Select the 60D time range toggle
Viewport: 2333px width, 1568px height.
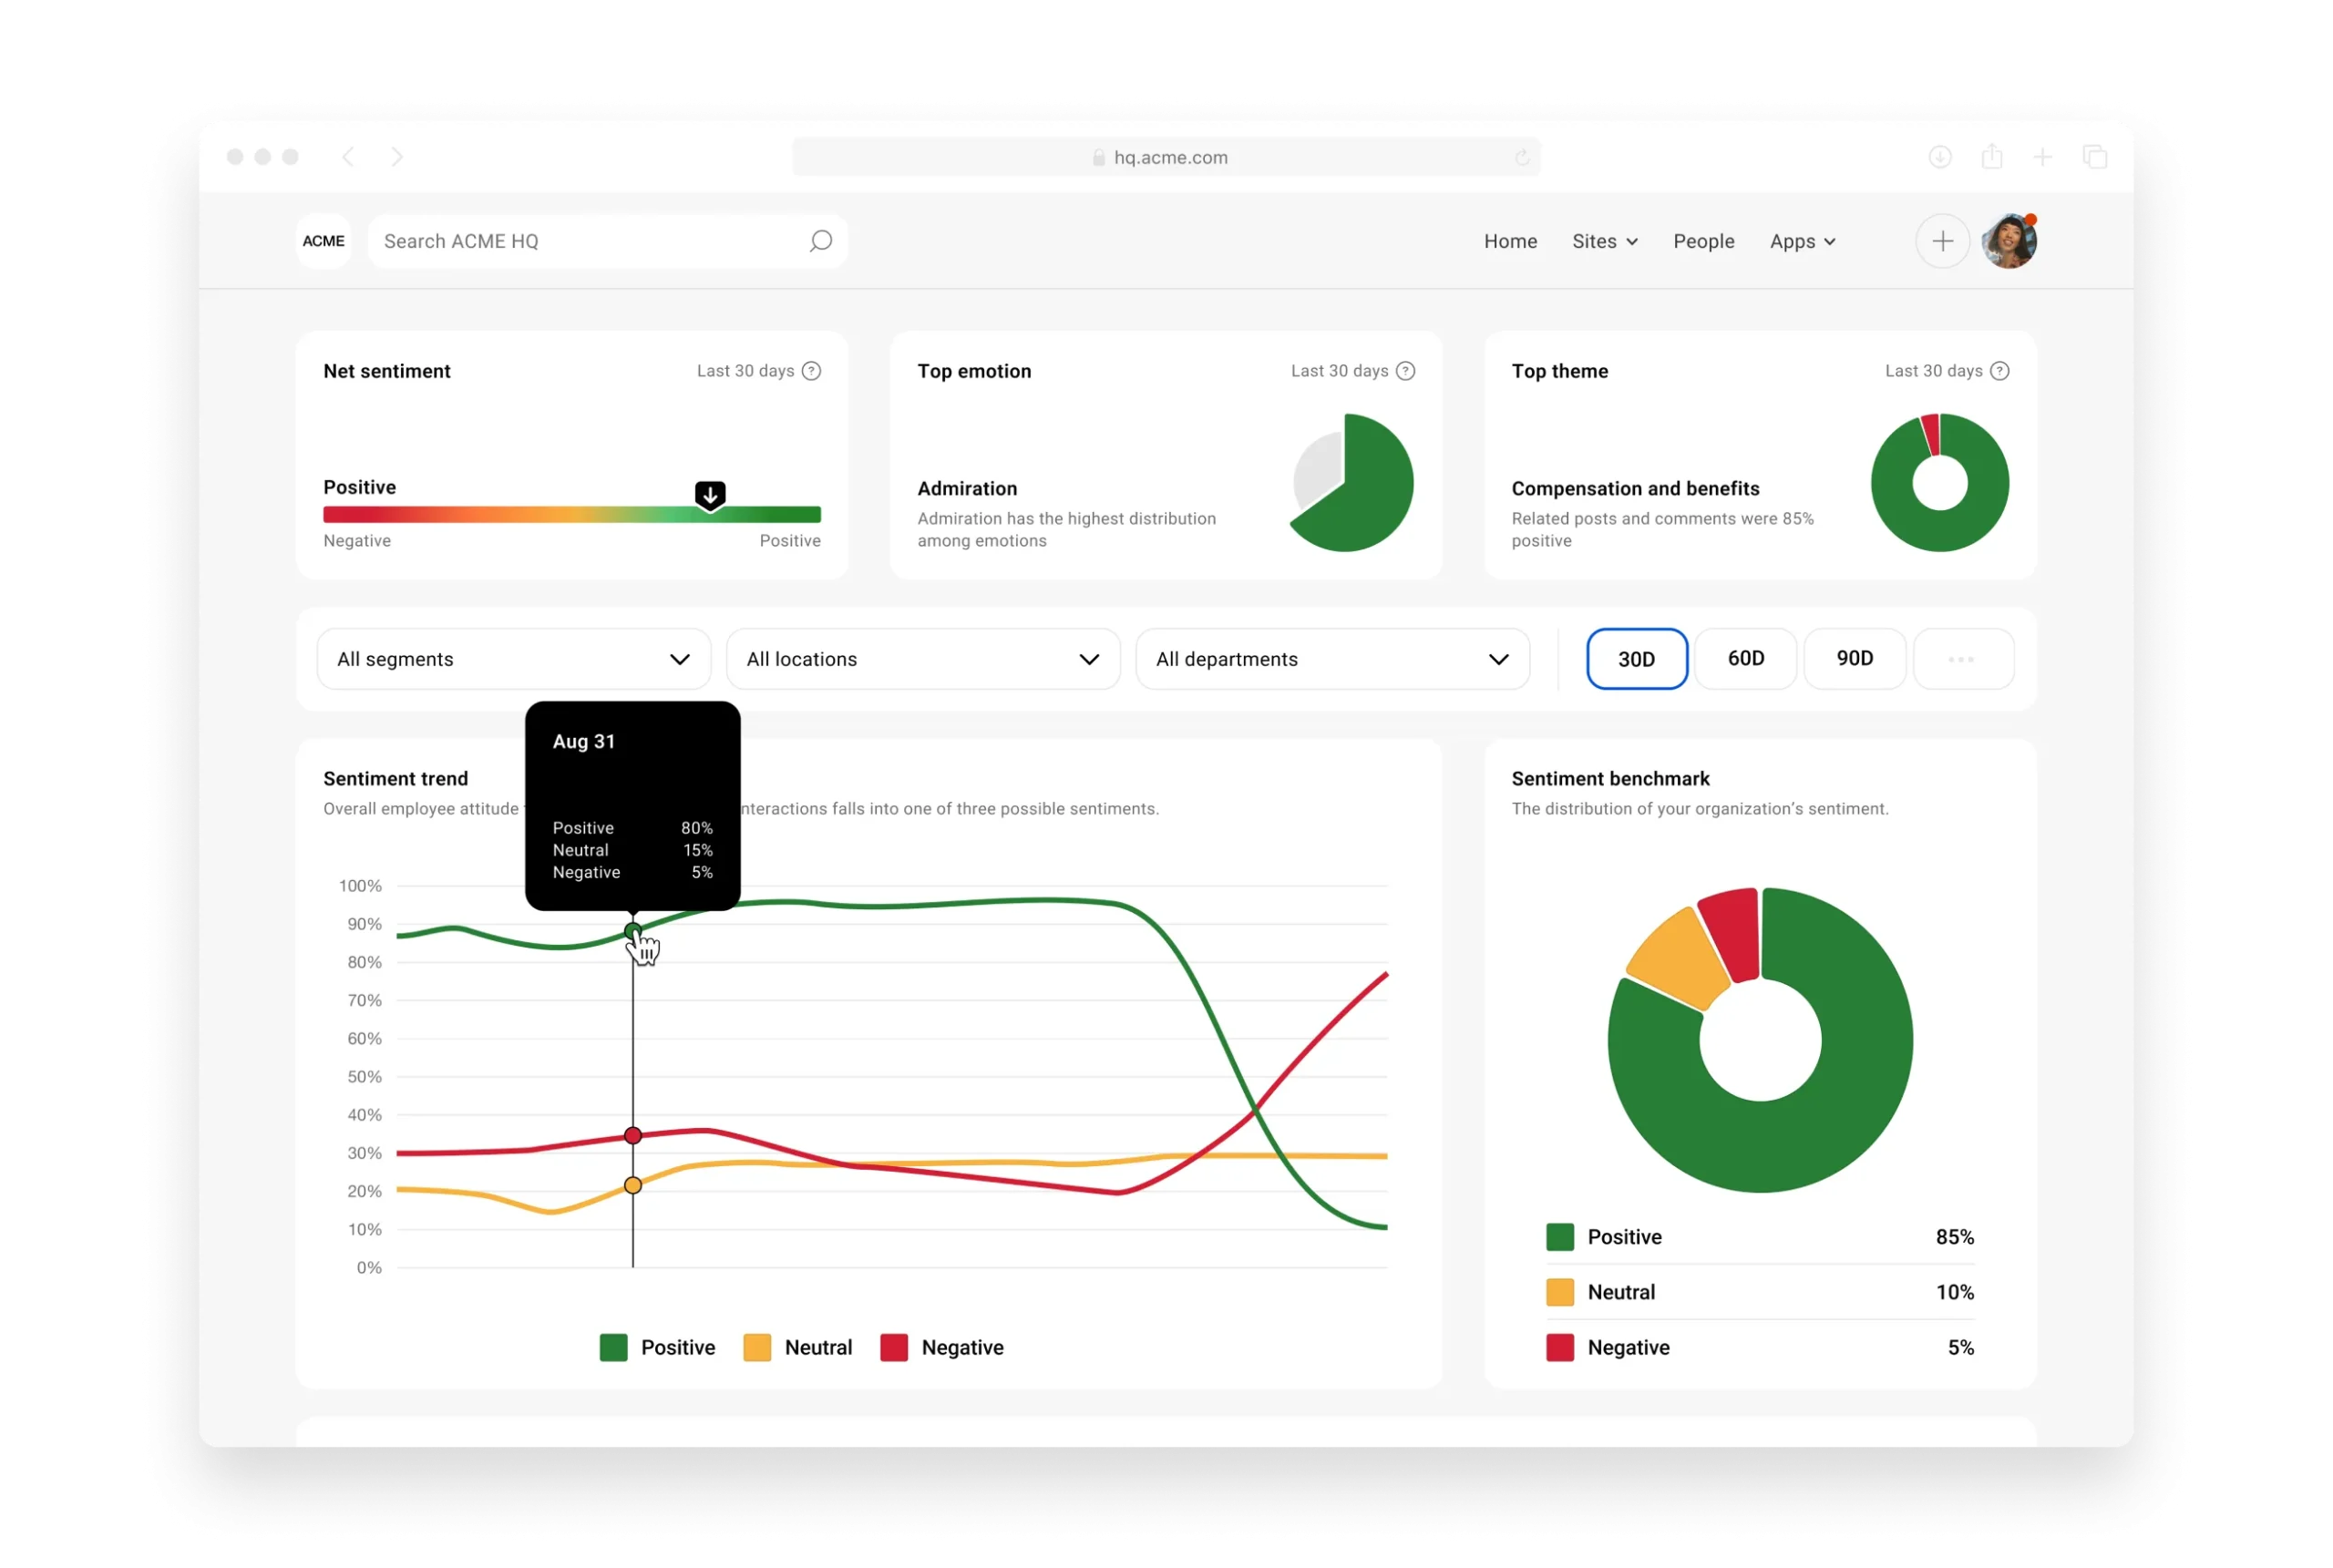coord(1745,658)
